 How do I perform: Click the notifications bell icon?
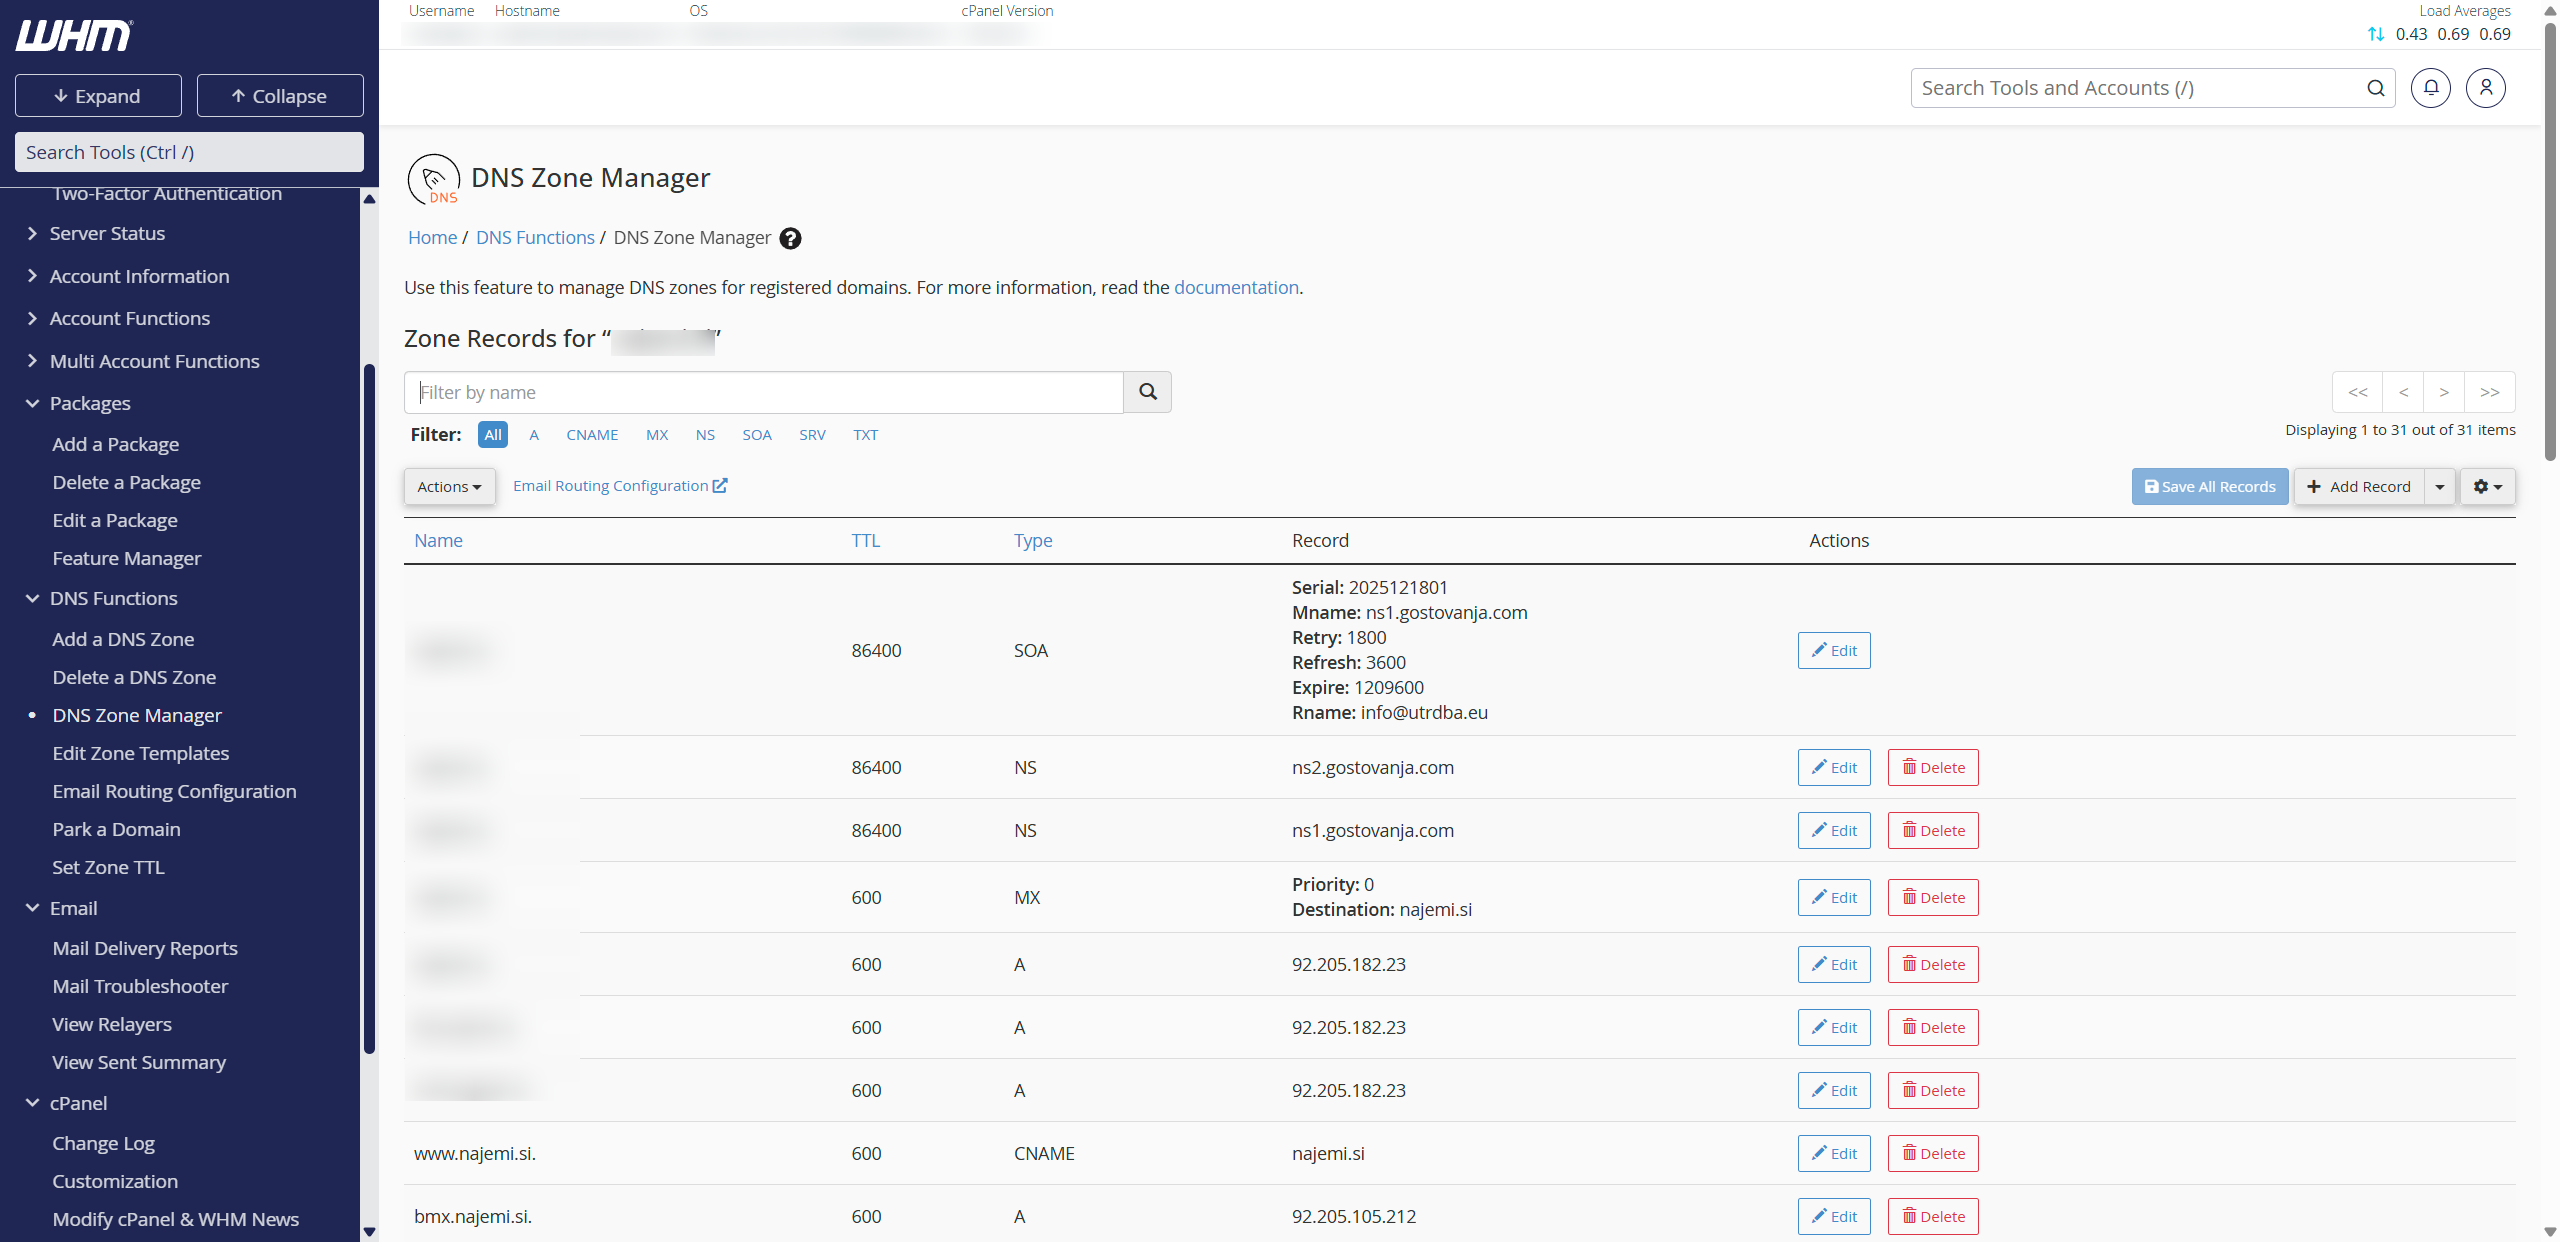click(2430, 88)
